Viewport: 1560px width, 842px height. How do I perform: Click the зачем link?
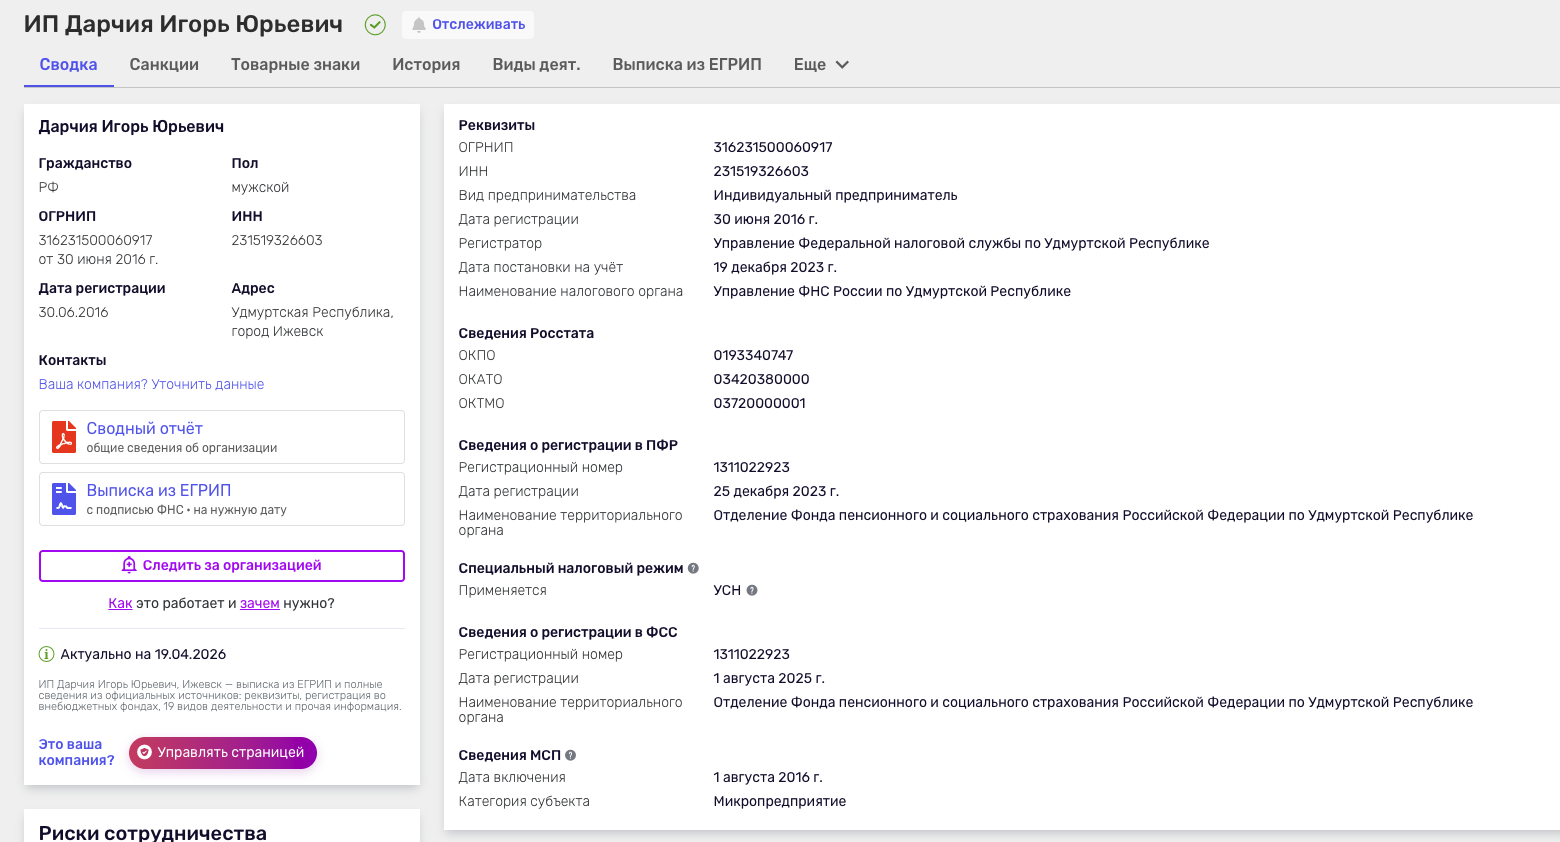pos(259,603)
